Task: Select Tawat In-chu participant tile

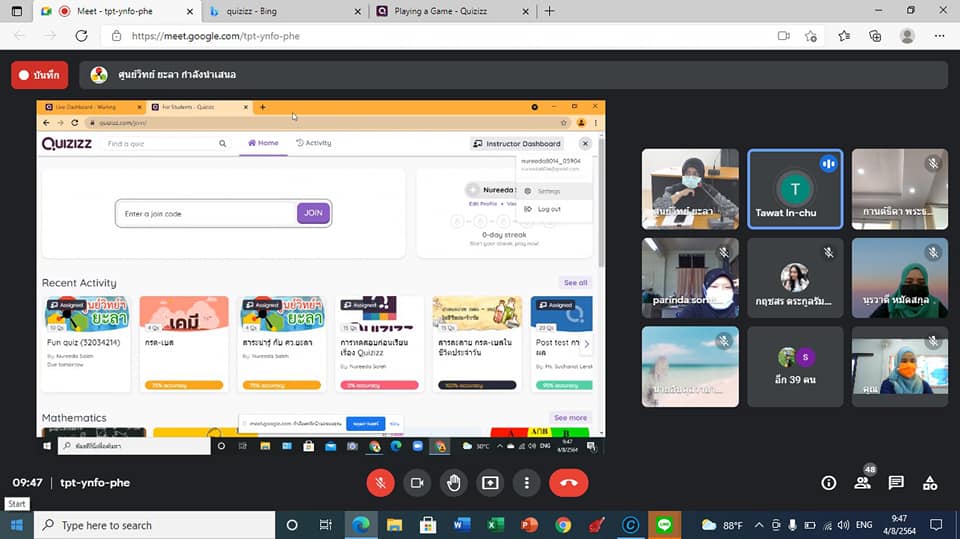Action: tap(795, 189)
